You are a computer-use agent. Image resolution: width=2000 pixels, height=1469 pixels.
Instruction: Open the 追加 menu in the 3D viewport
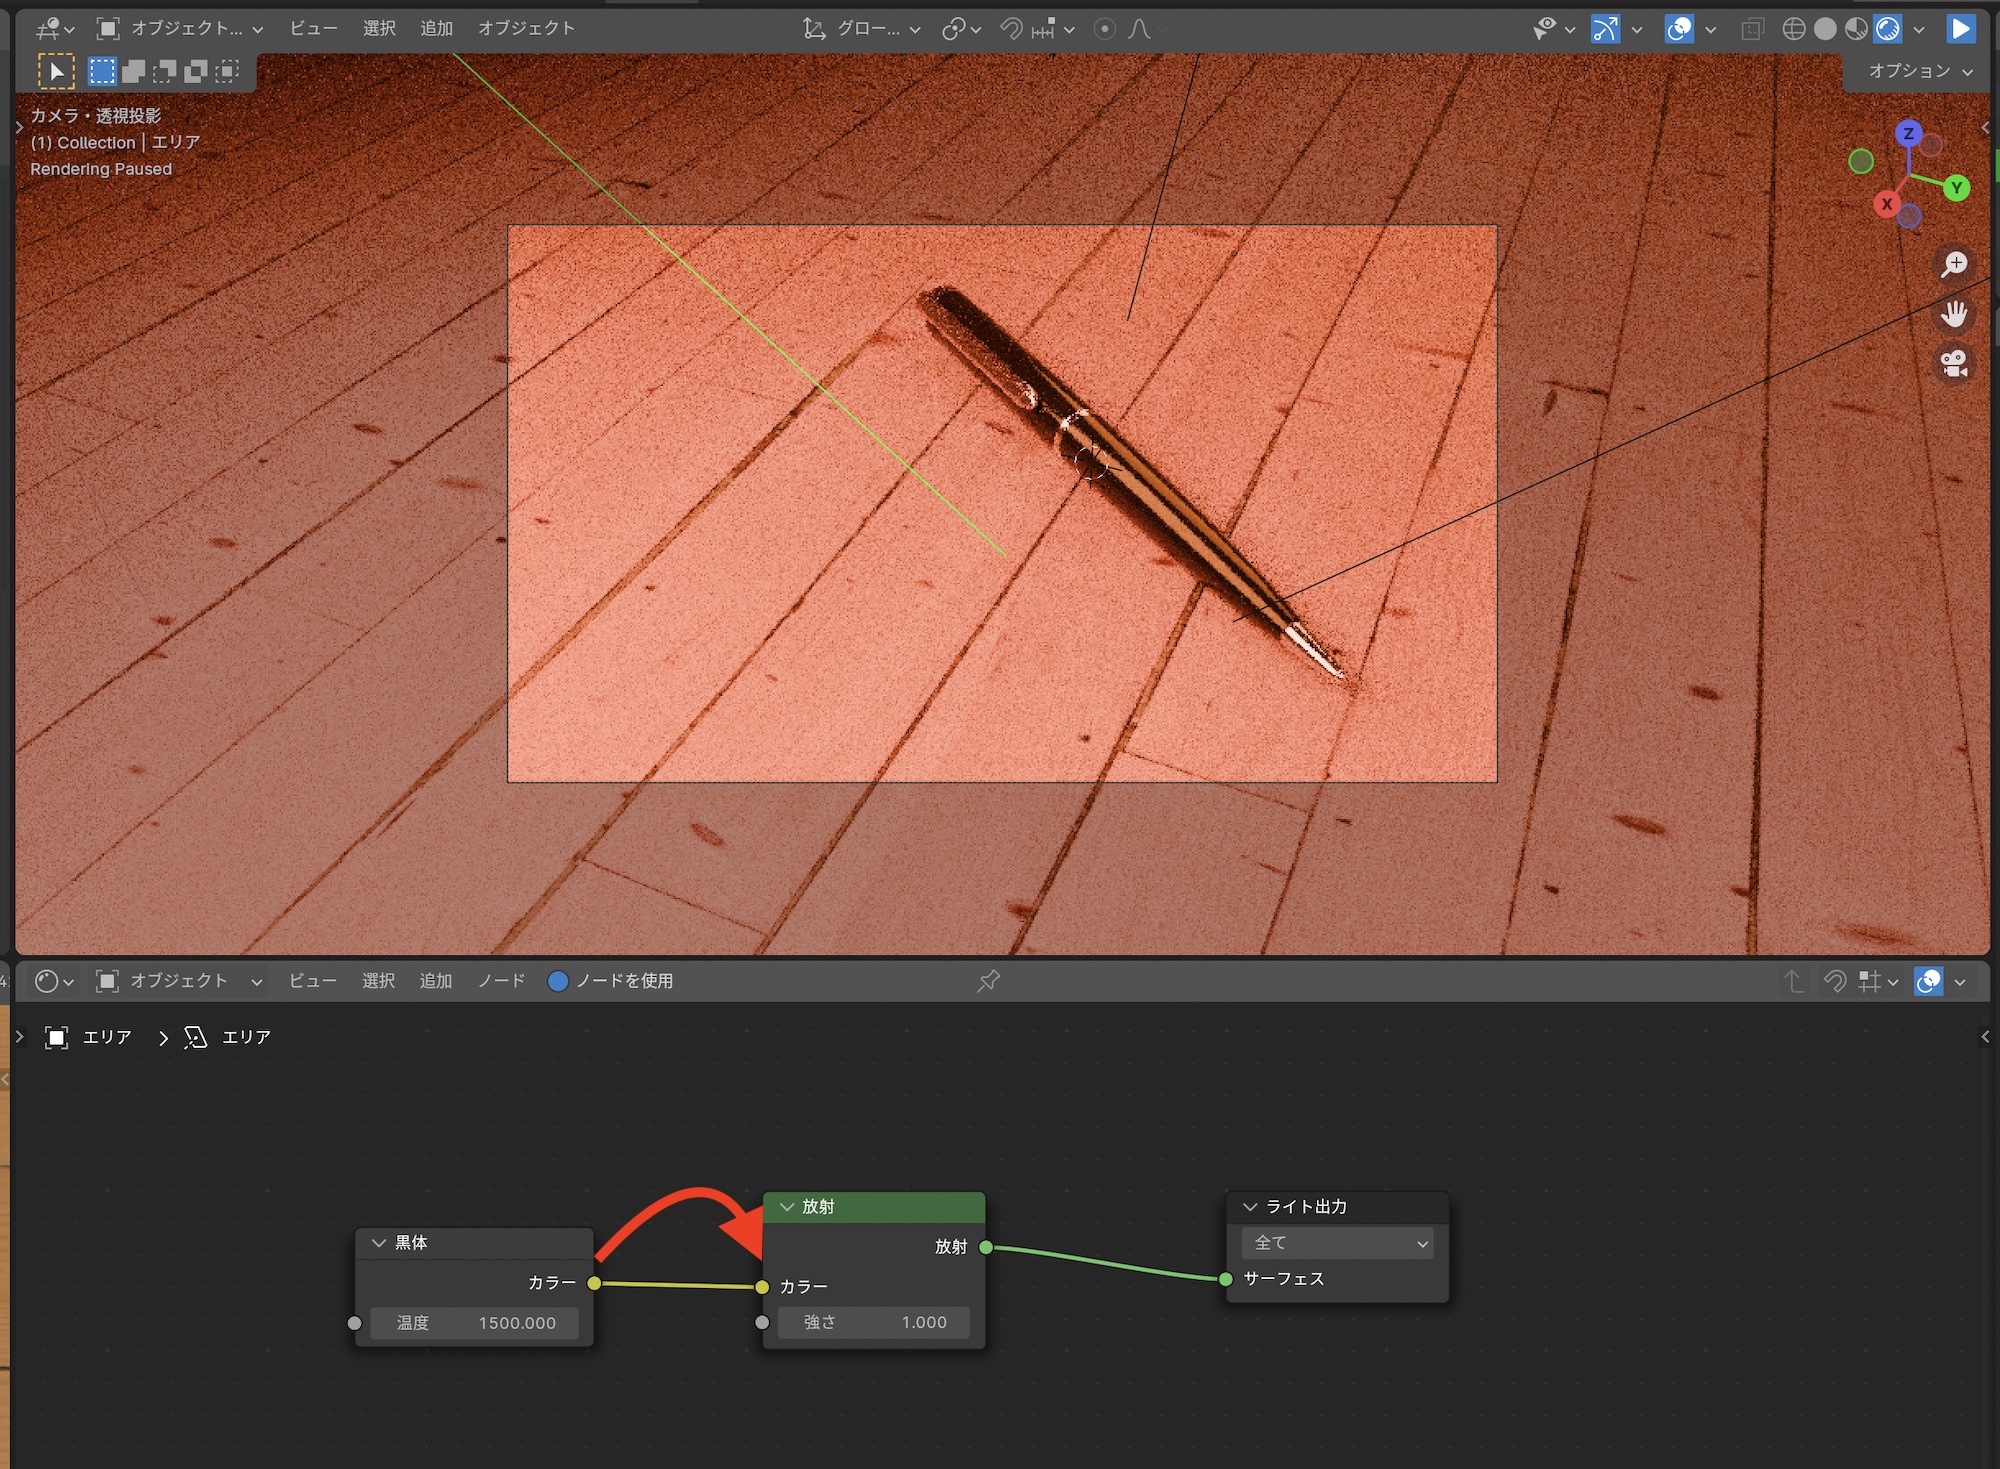coord(436,29)
